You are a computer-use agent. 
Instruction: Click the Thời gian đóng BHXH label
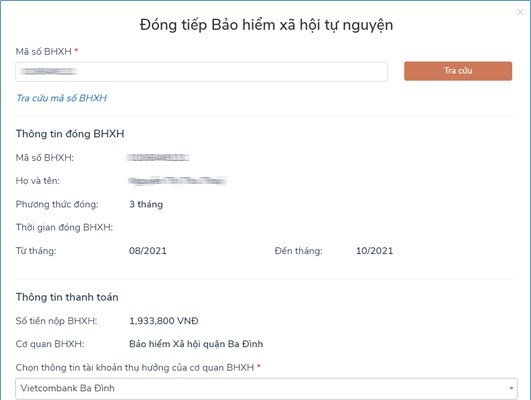pos(64,227)
